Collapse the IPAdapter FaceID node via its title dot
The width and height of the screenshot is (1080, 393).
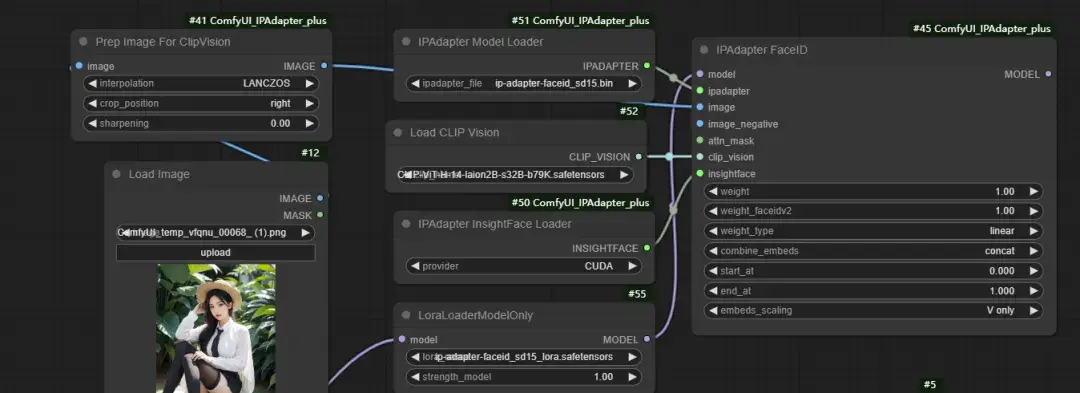tap(704, 50)
